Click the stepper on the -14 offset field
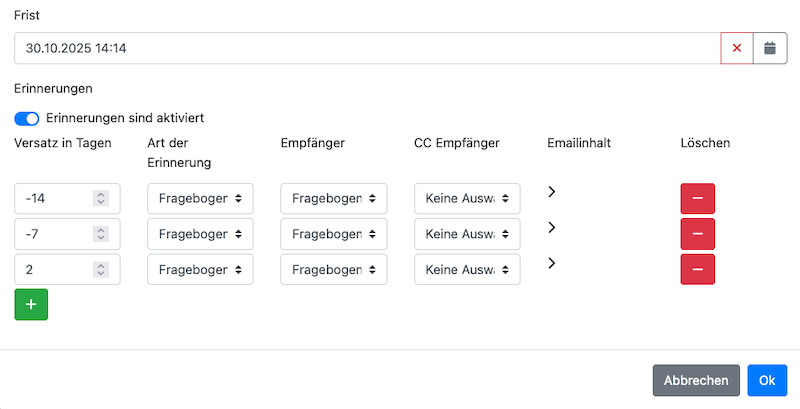The image size is (800, 409). 100,198
